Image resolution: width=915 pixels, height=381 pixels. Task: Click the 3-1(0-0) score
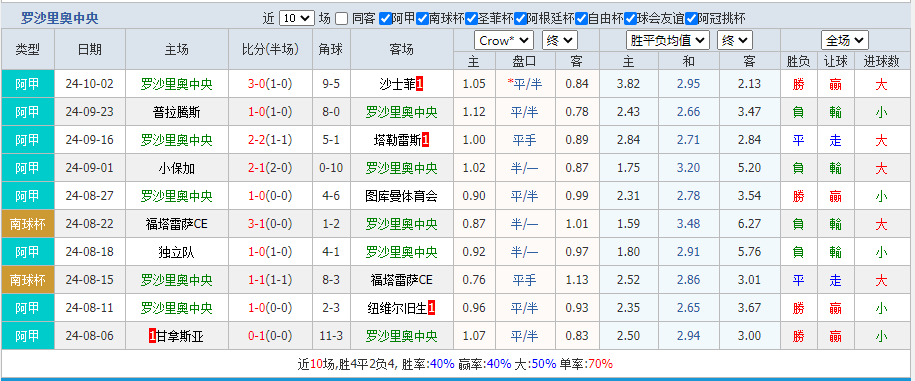point(270,224)
